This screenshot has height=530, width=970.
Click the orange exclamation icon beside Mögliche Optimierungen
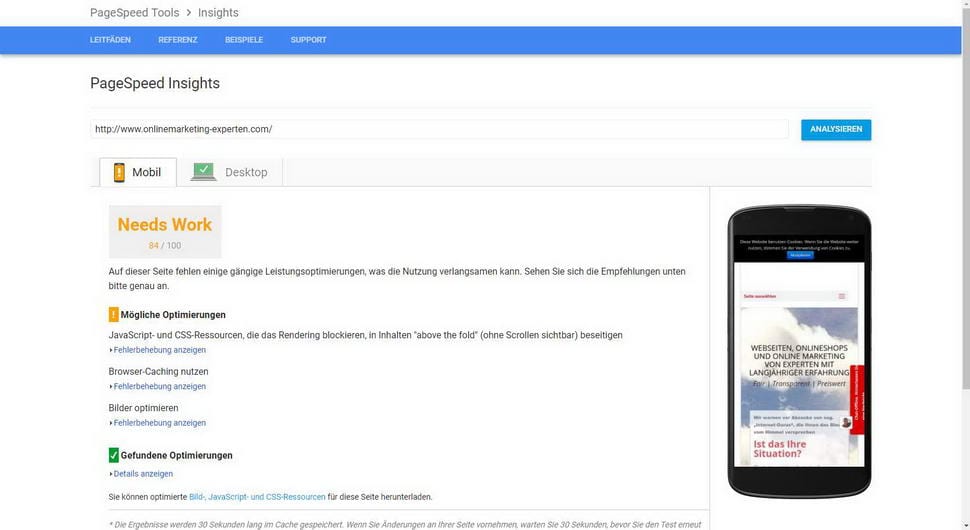pyautogui.click(x=113, y=315)
